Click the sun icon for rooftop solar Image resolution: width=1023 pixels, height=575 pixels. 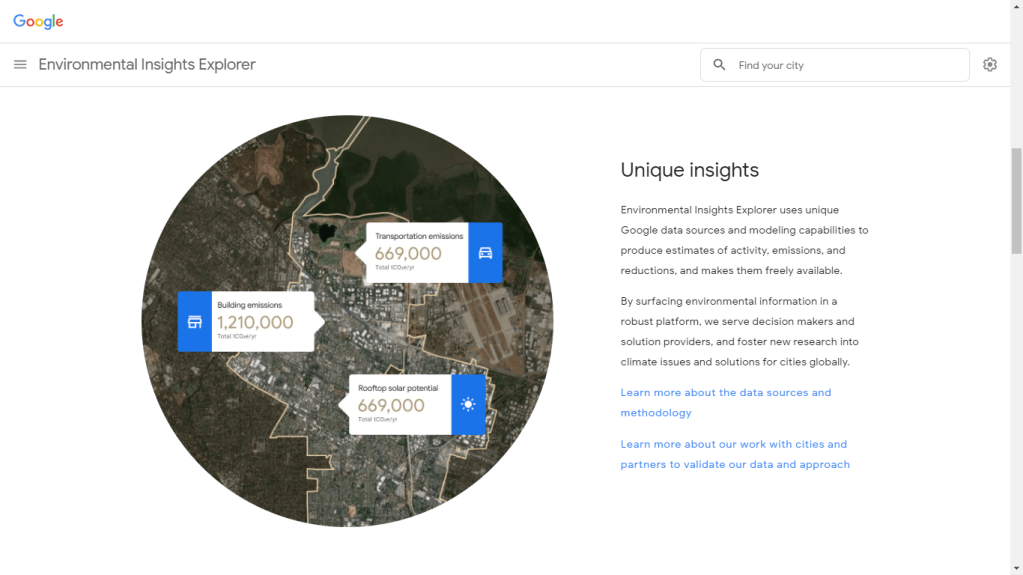pyautogui.click(x=468, y=405)
